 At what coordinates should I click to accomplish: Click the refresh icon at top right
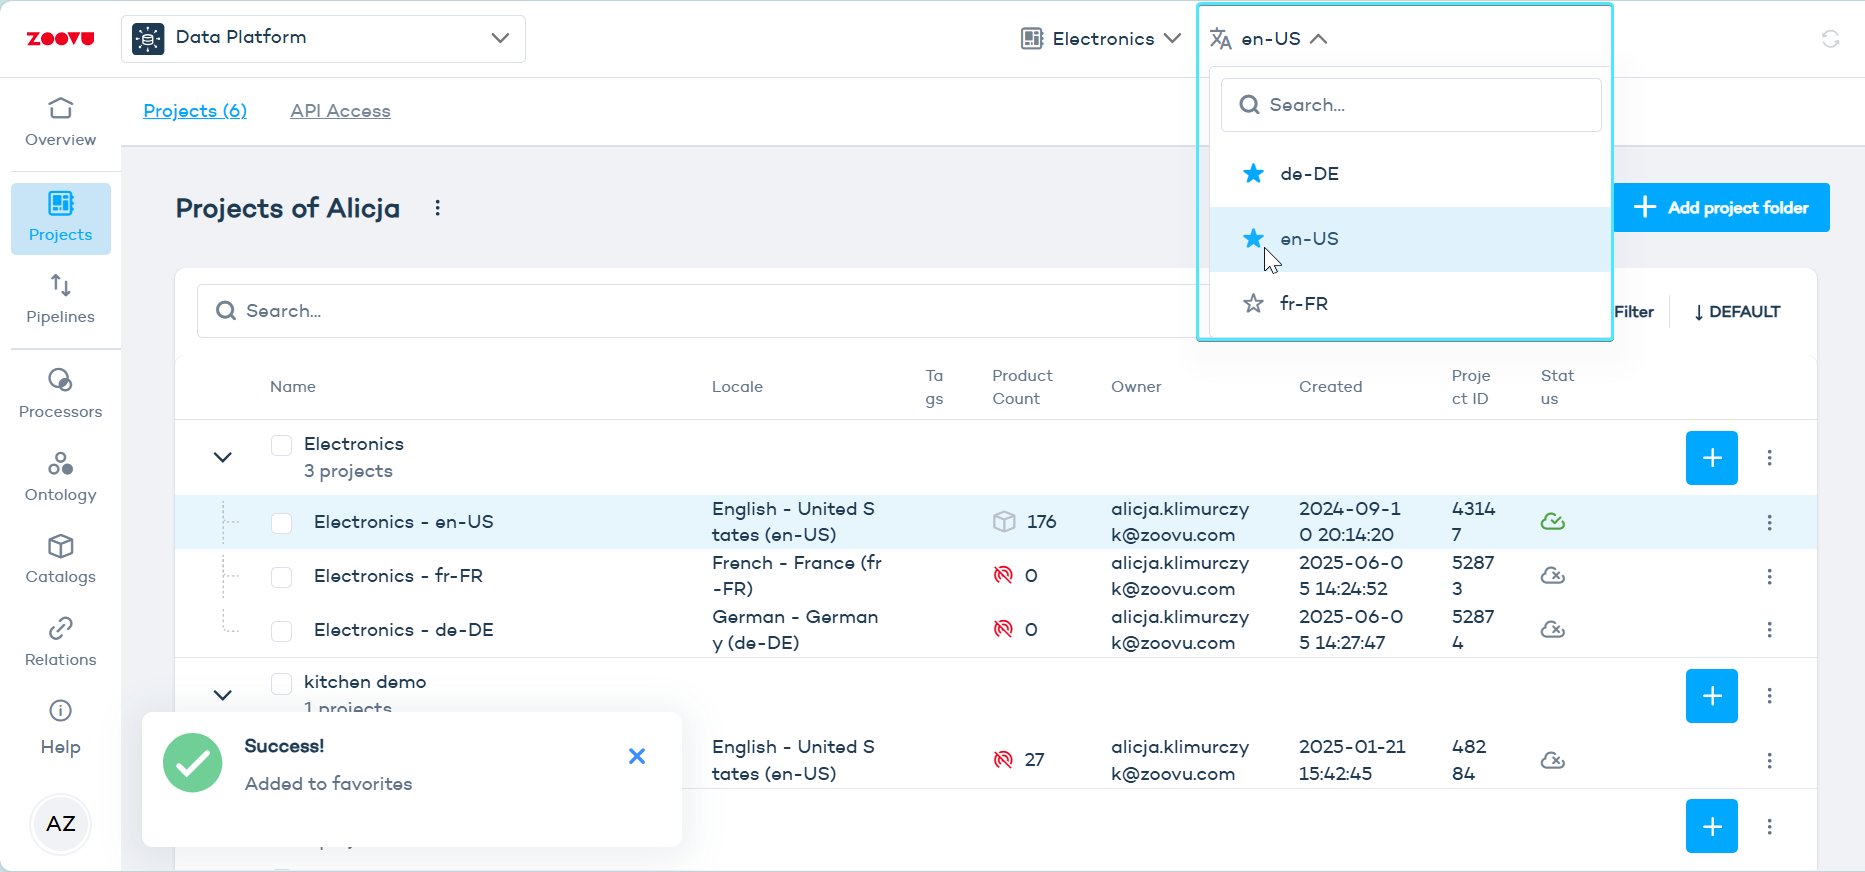tap(1830, 39)
